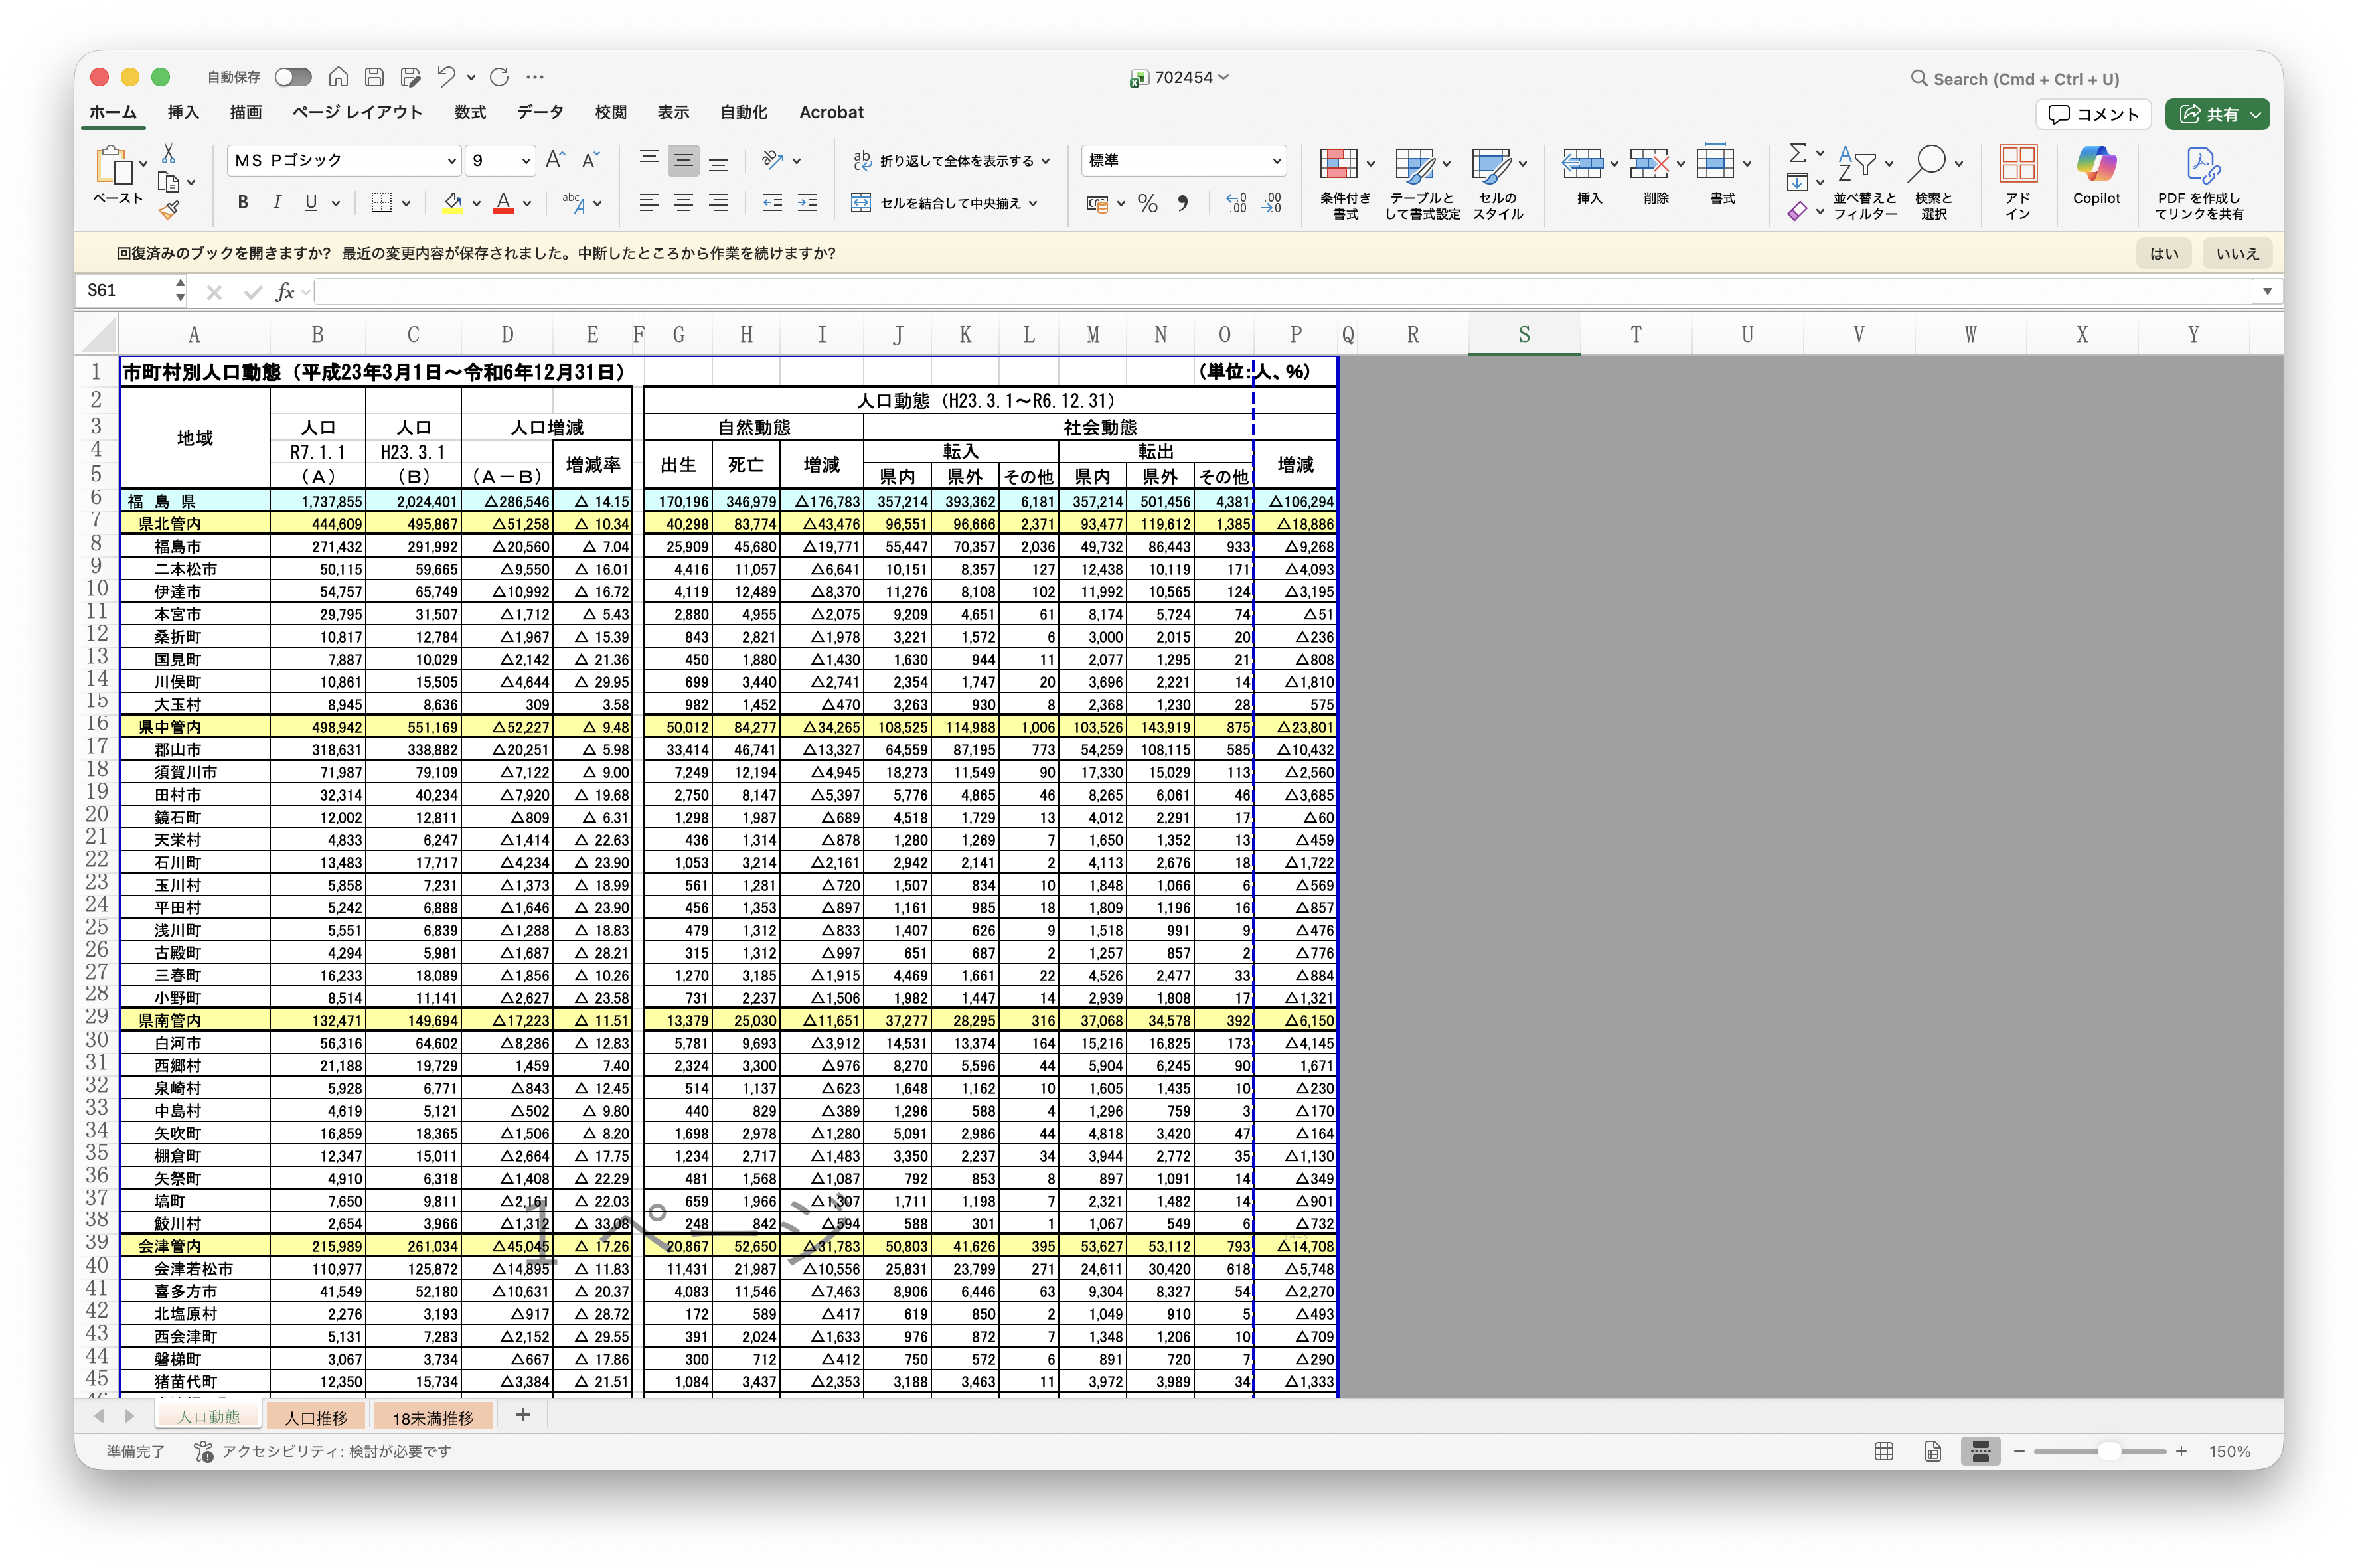Switch to Page Break Preview view
The image size is (2358, 1568).
point(1980,1451)
